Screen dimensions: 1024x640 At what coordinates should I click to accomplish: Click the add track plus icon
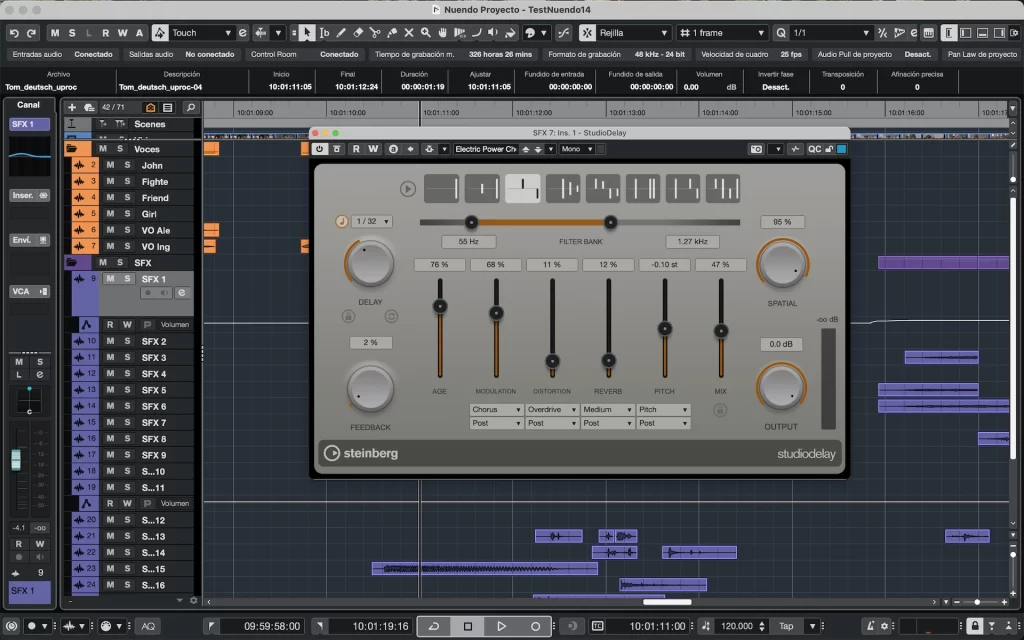72,107
